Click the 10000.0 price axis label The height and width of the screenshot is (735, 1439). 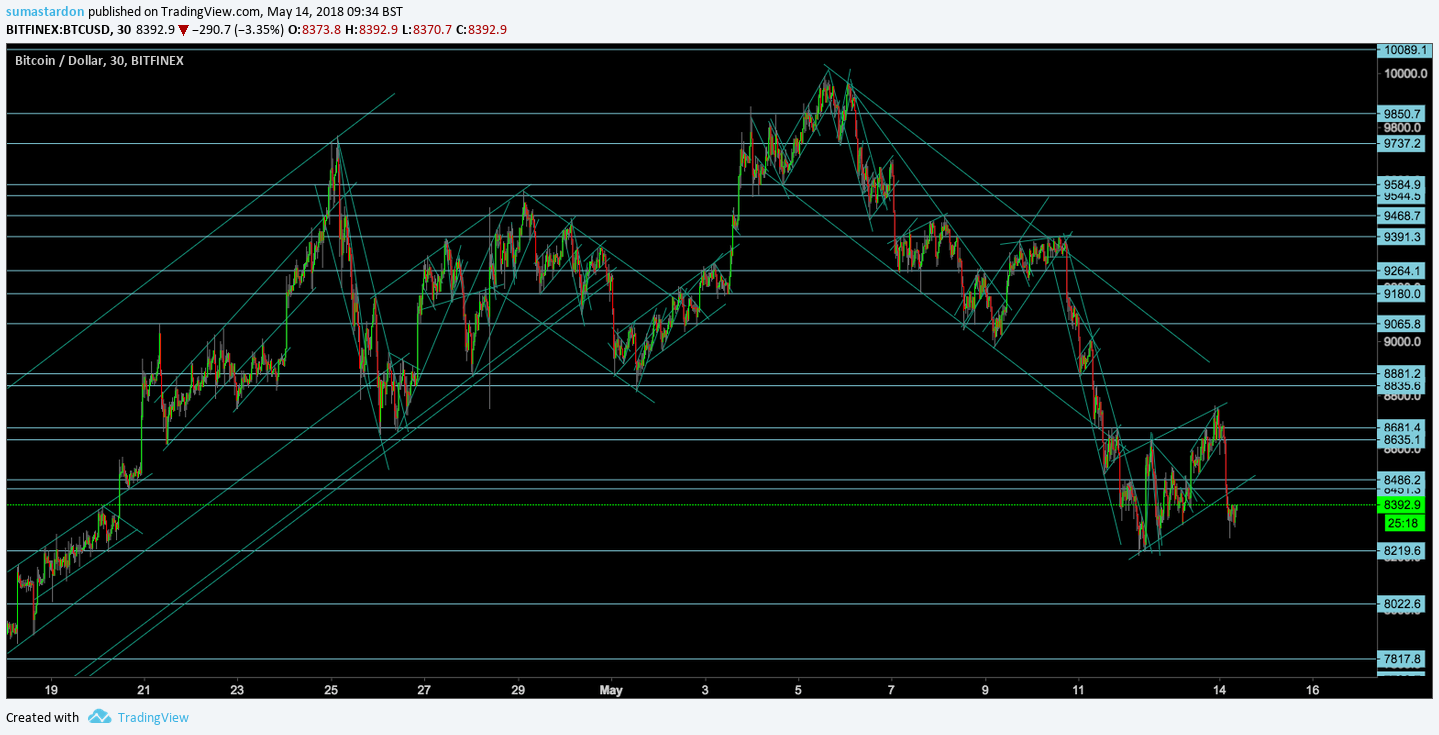1404,73
